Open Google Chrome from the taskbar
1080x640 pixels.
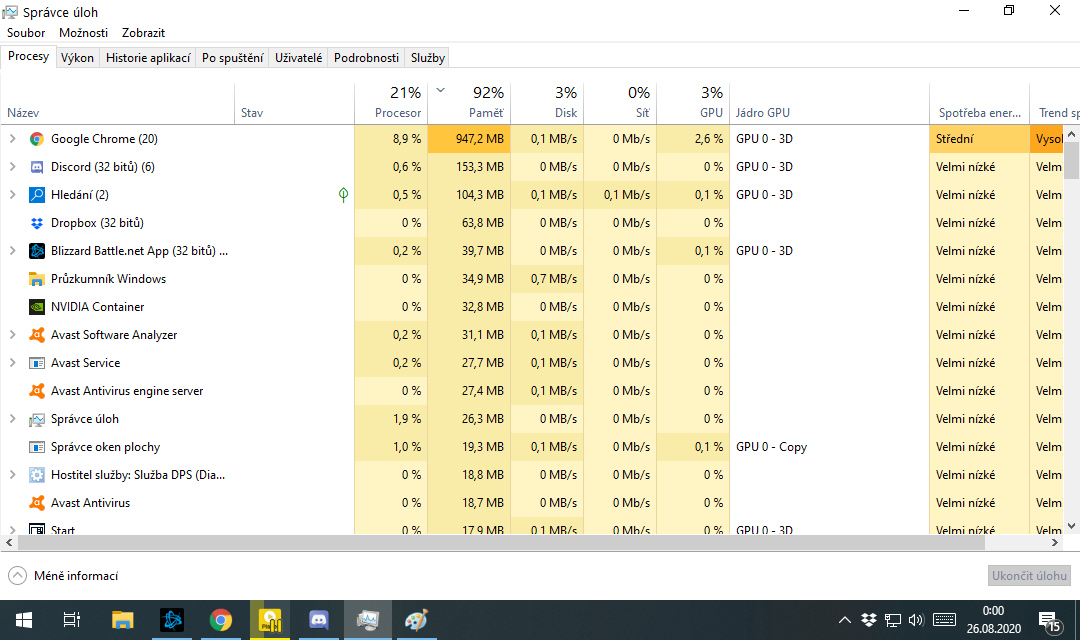click(x=220, y=620)
